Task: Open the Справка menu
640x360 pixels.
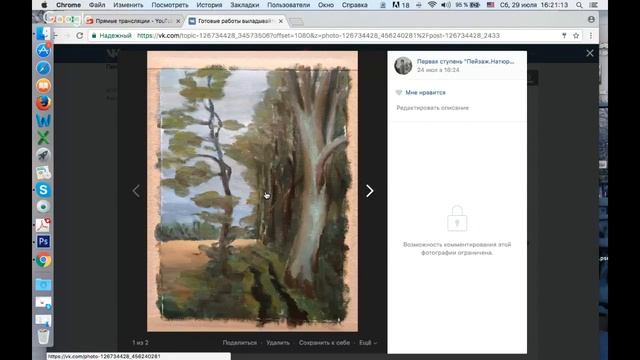Action: tap(354, 5)
